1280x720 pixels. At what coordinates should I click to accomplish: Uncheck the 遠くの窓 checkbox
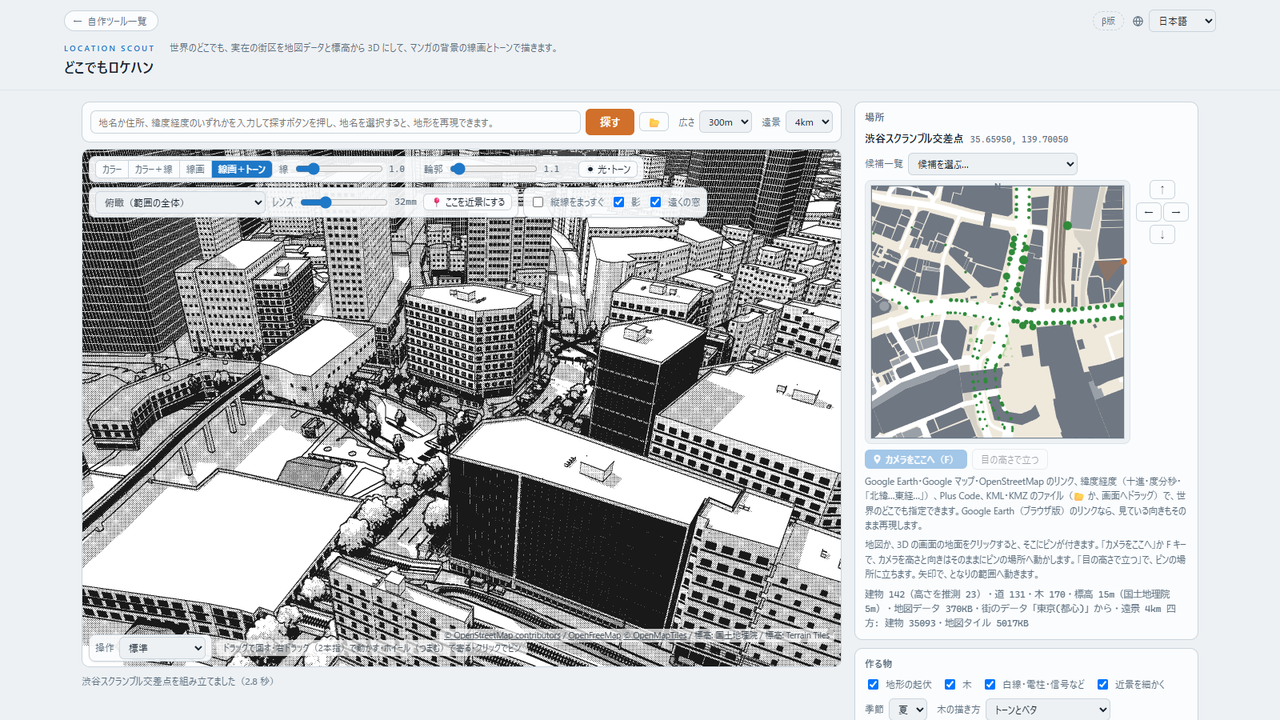tap(656, 202)
